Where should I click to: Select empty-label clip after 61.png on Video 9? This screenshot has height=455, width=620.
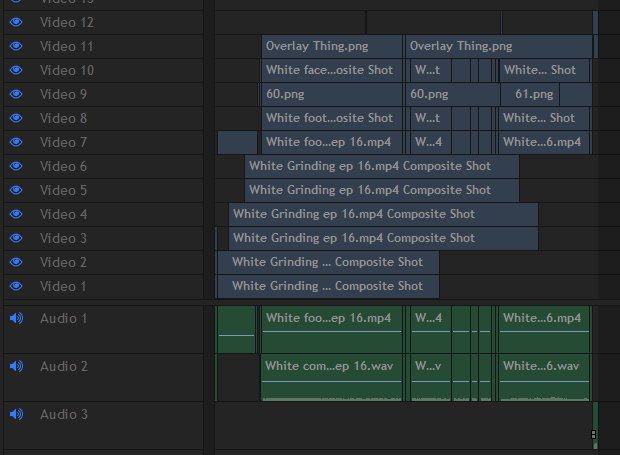tap(576, 94)
